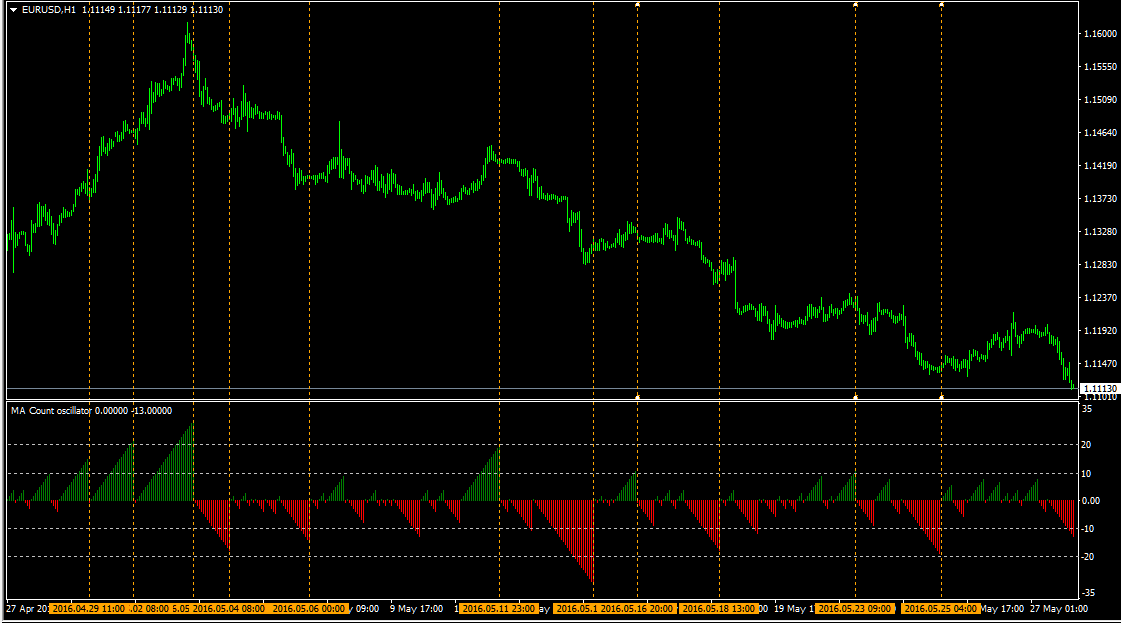Click the 1.14190 price scale label
Screen dimensions: 1121x623
(1100, 166)
